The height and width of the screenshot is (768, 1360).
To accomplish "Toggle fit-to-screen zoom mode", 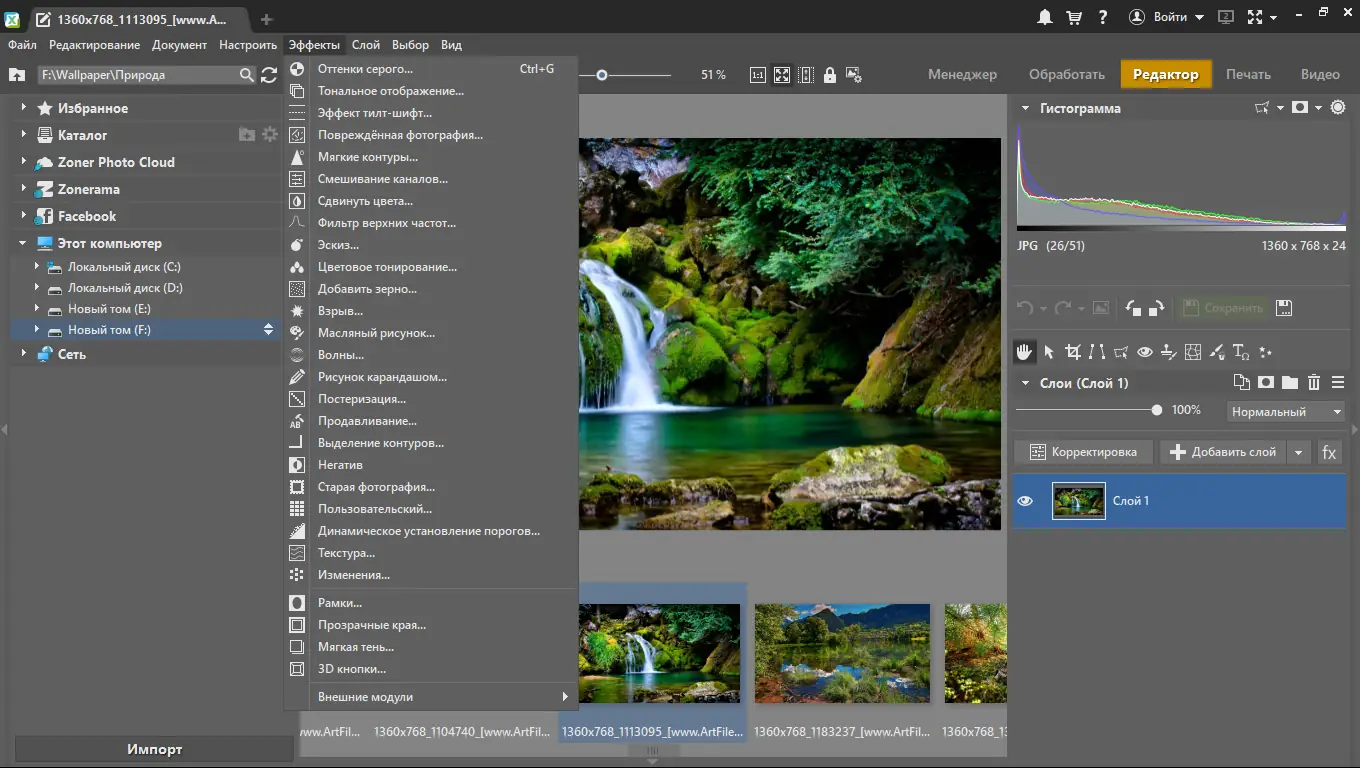I will (x=782, y=75).
